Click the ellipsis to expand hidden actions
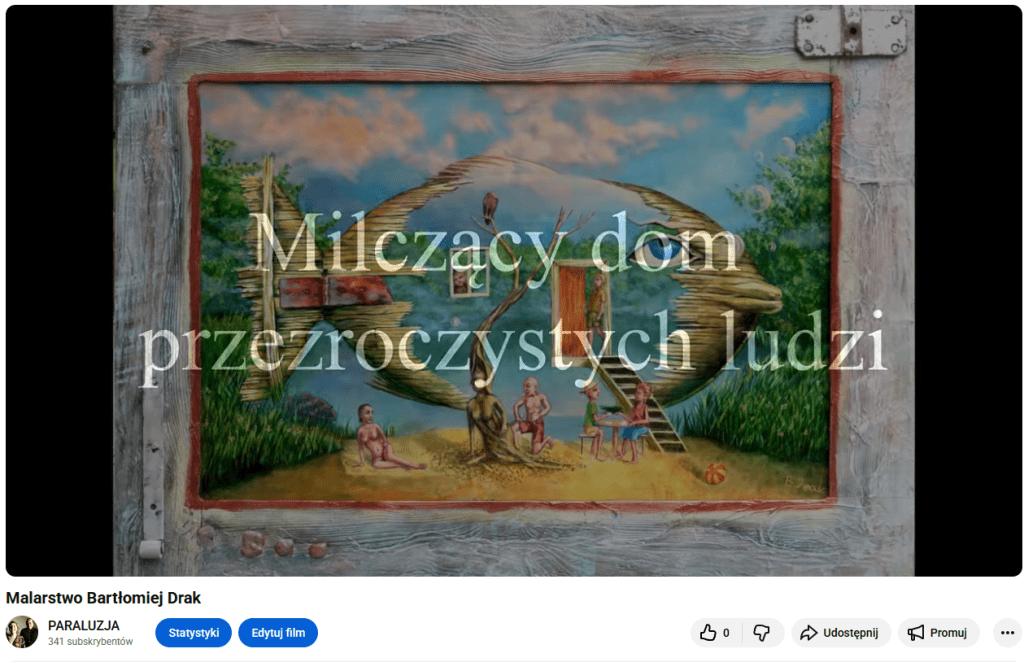 1008,632
